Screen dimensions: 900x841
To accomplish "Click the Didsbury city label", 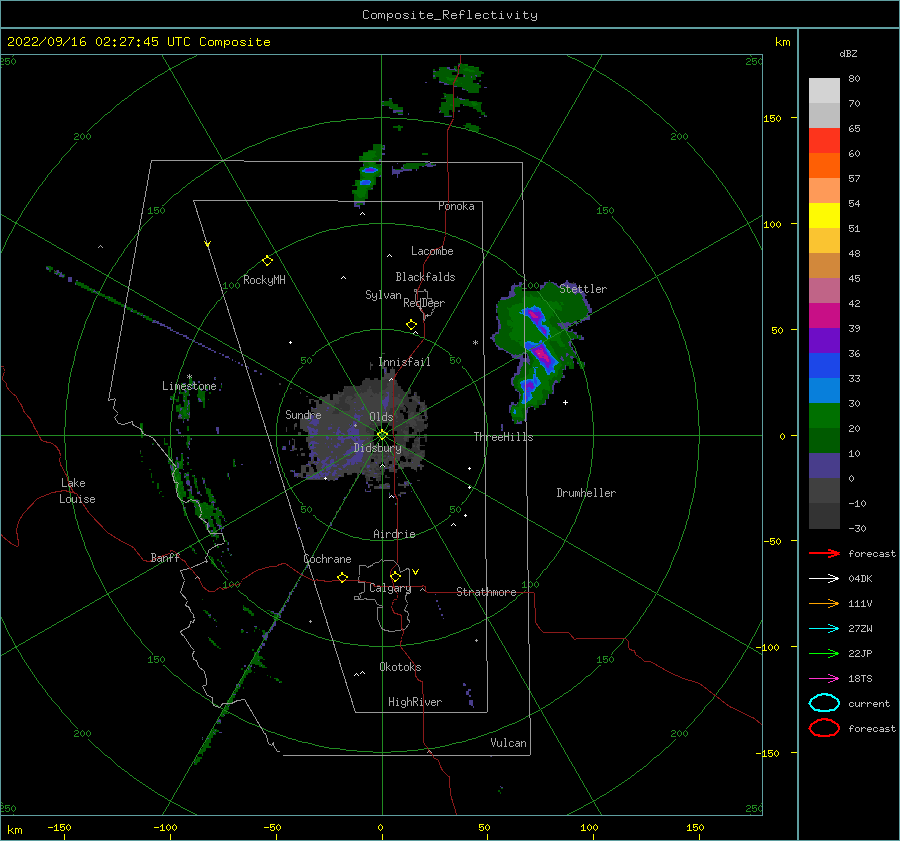I will [x=377, y=448].
